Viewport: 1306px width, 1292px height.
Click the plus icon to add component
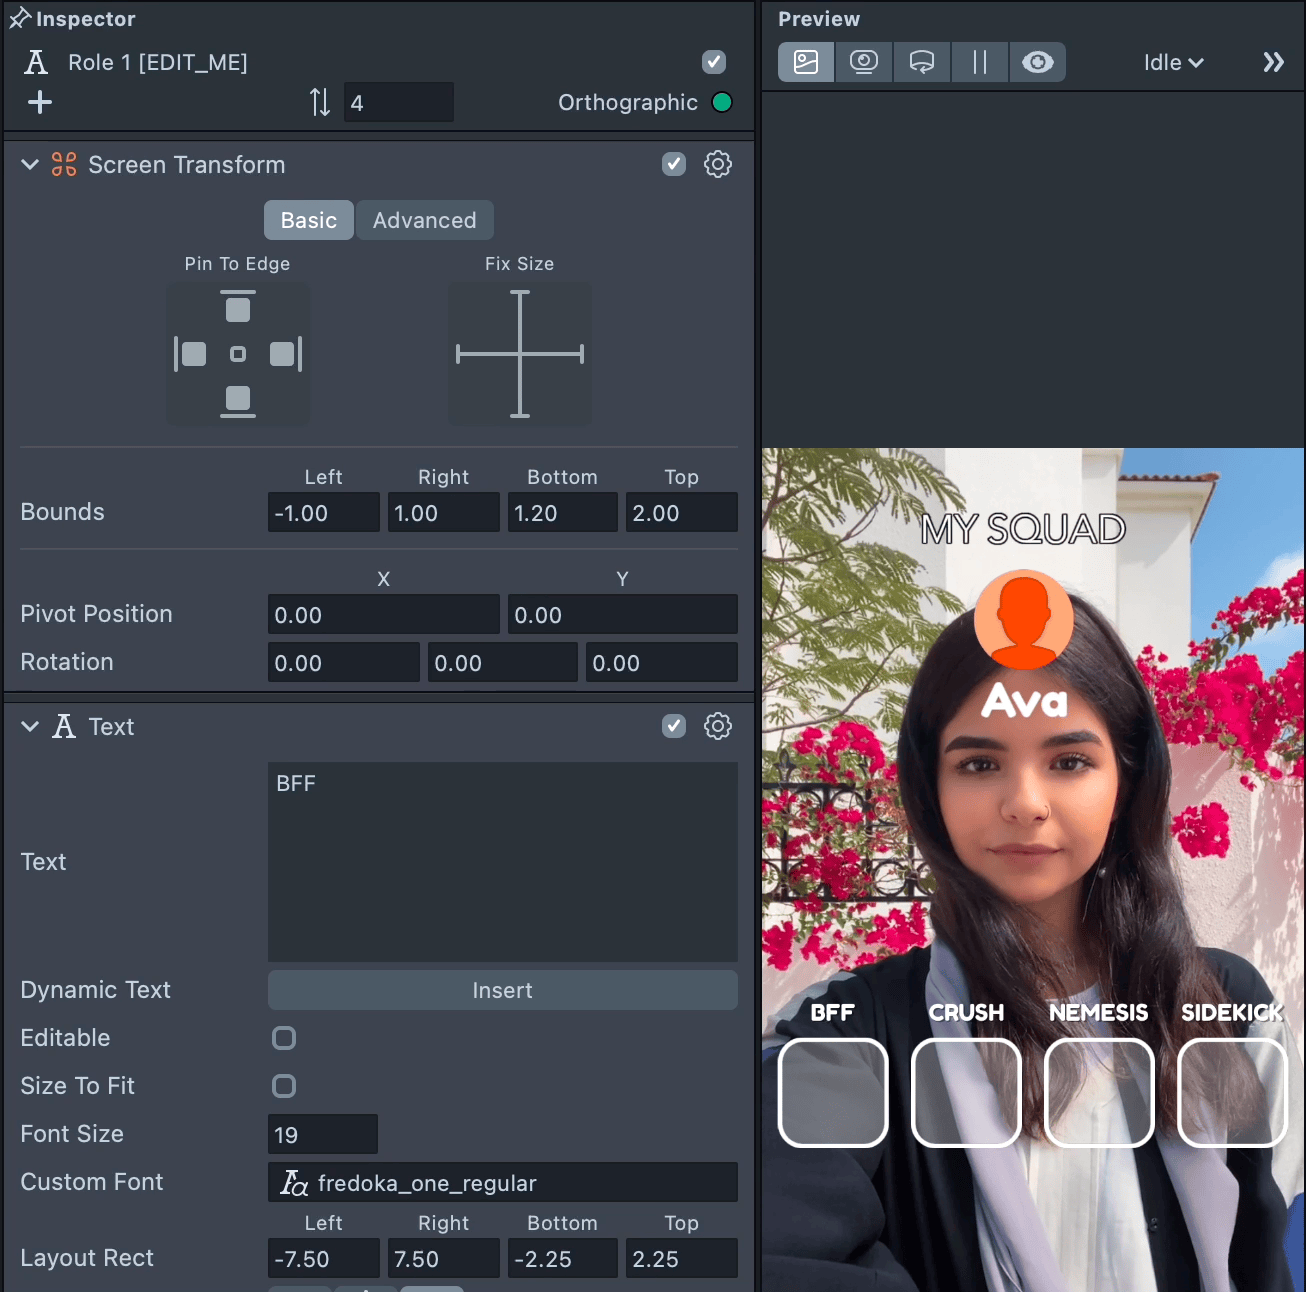tap(40, 102)
